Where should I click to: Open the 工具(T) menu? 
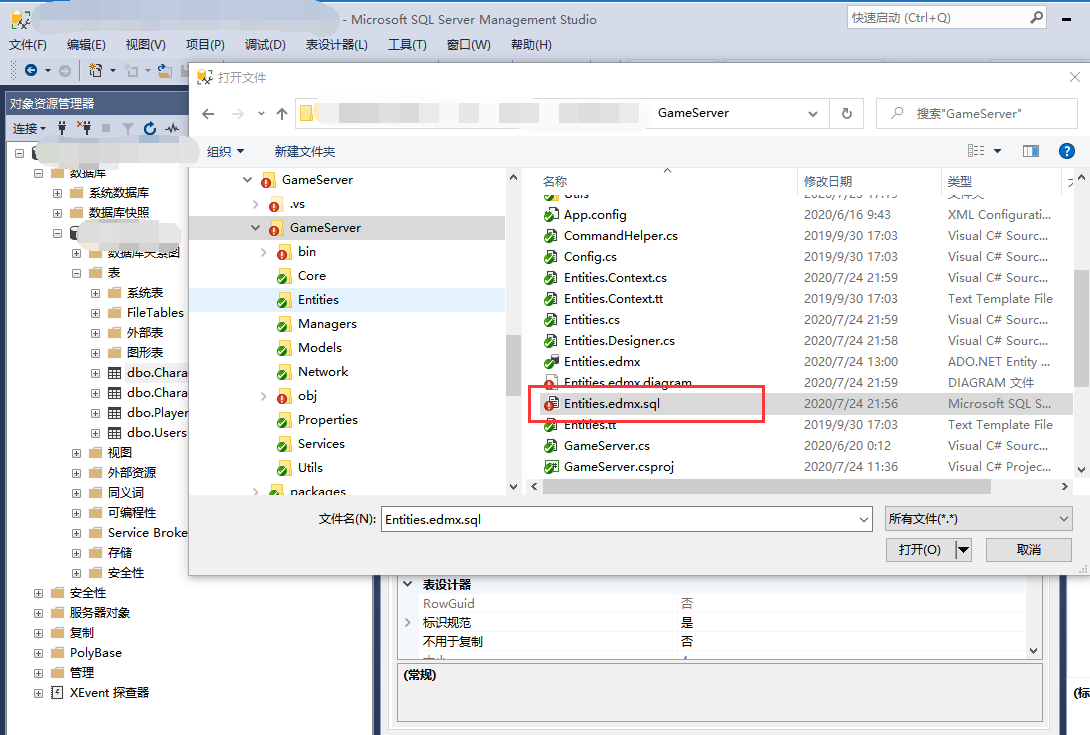click(407, 45)
